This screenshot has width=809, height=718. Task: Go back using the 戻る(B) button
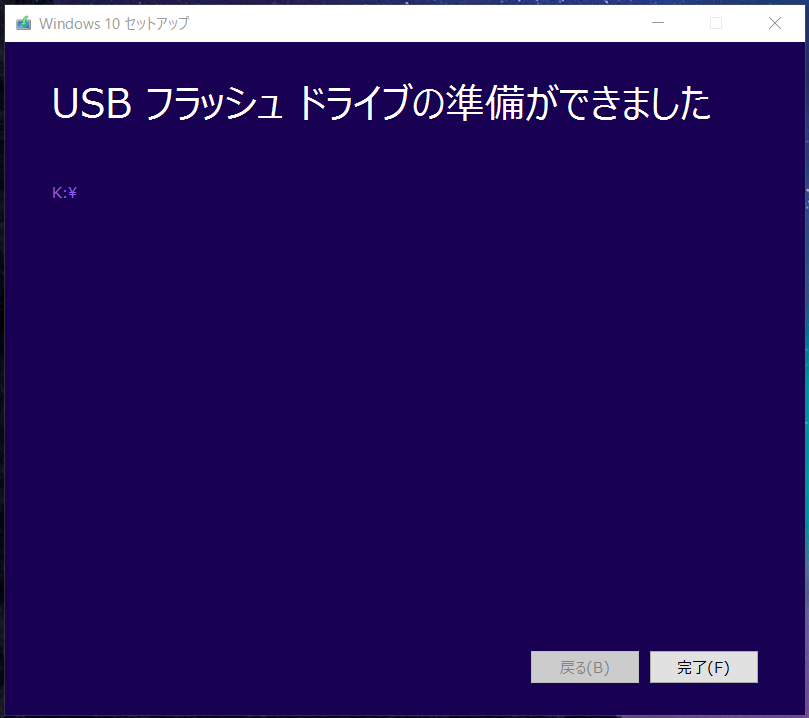(585, 667)
